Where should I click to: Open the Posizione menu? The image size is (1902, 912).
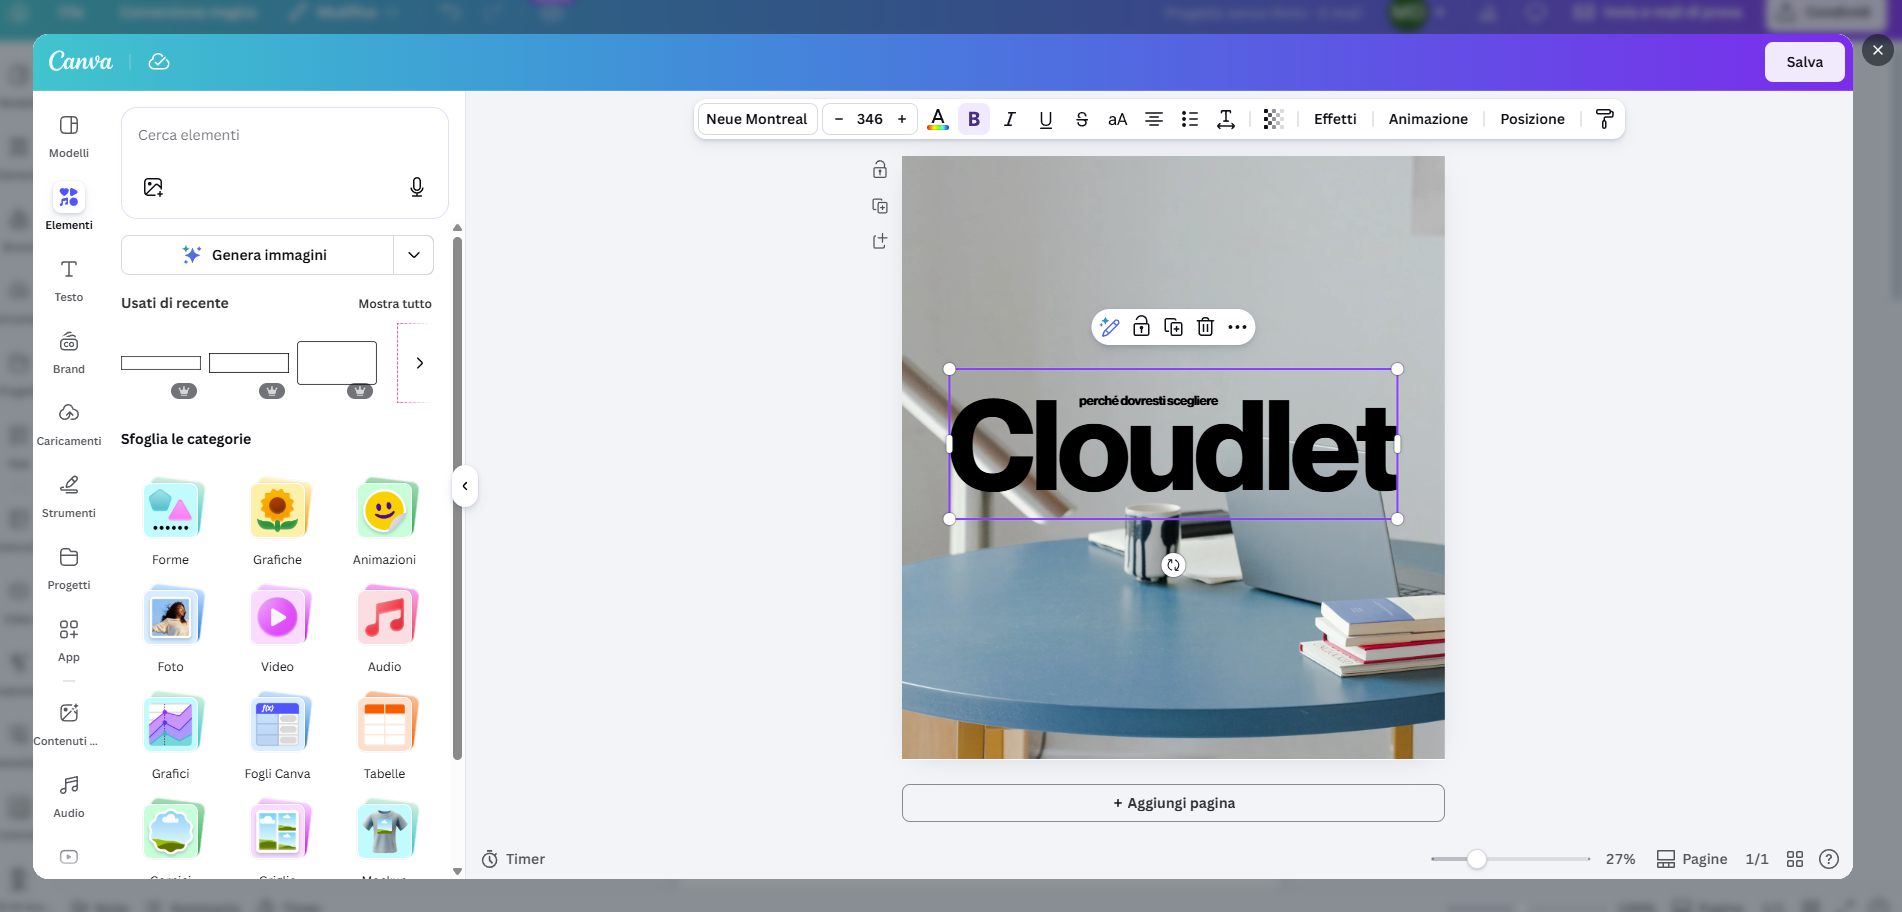[1532, 119]
